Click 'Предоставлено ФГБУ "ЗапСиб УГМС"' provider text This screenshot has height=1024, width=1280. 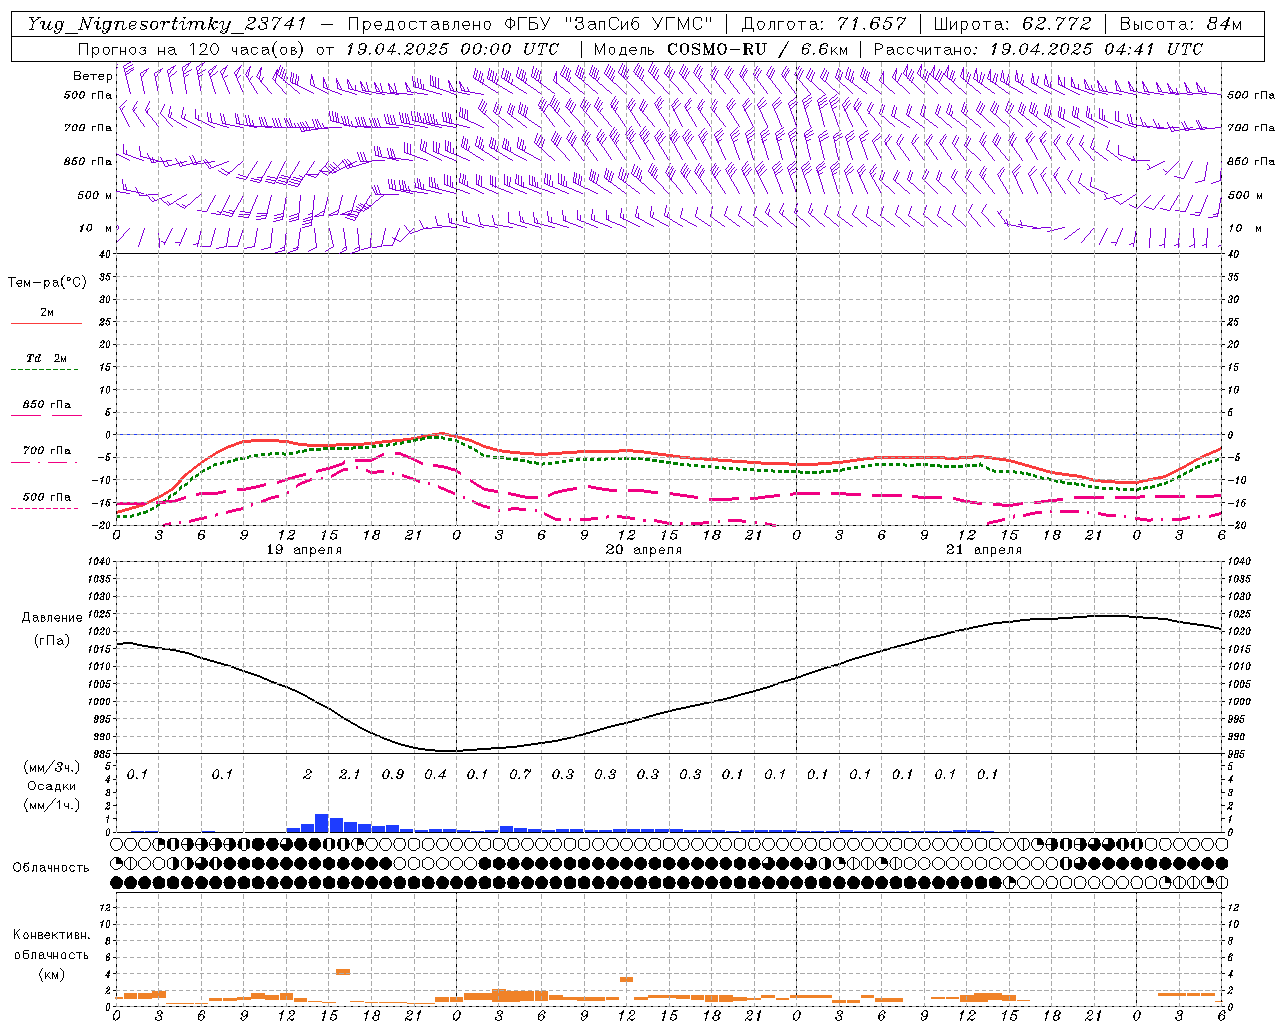tap(530, 25)
